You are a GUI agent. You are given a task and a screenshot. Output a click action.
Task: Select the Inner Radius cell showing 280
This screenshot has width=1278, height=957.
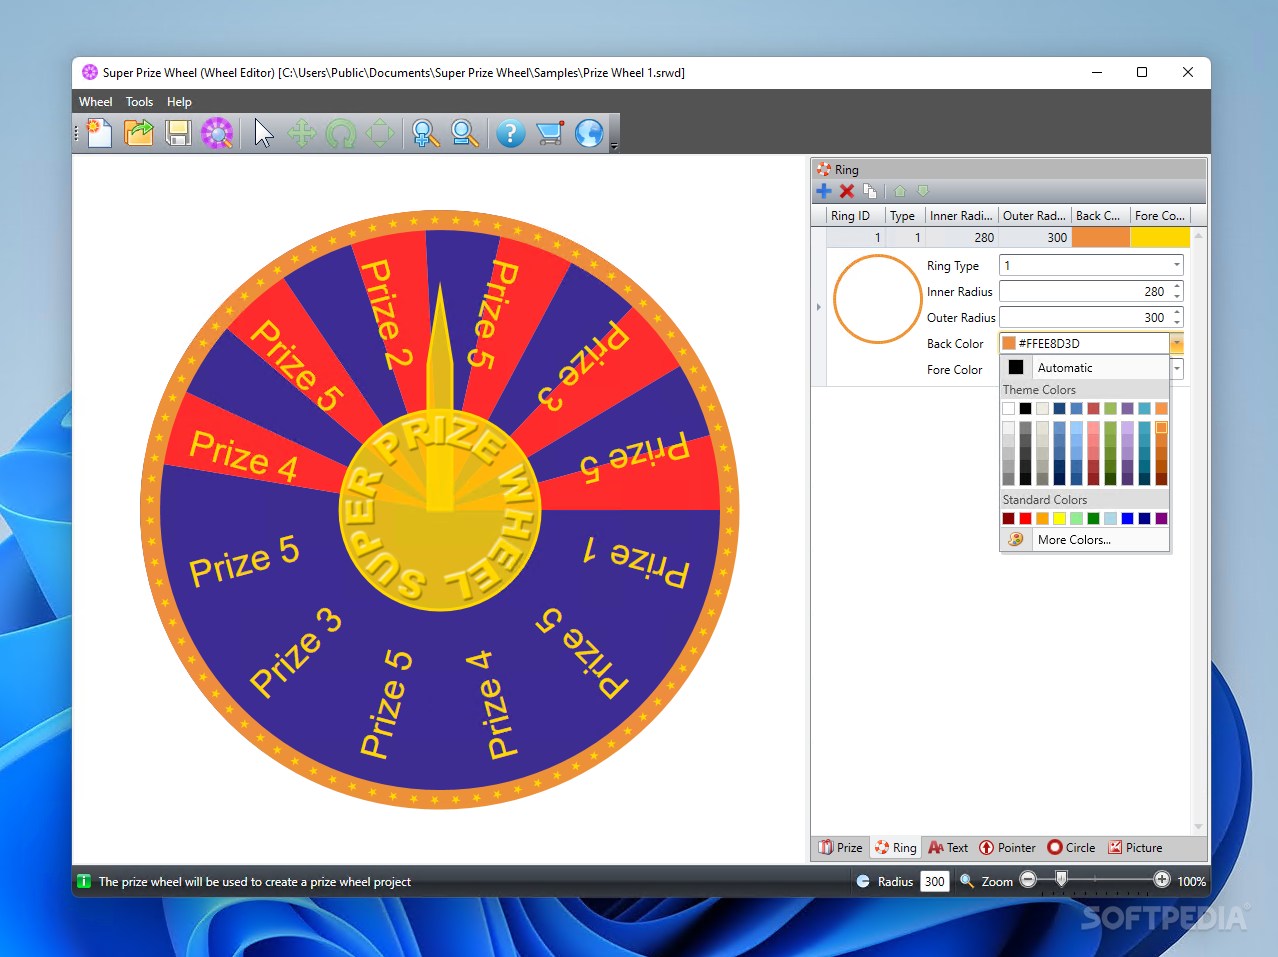point(962,238)
